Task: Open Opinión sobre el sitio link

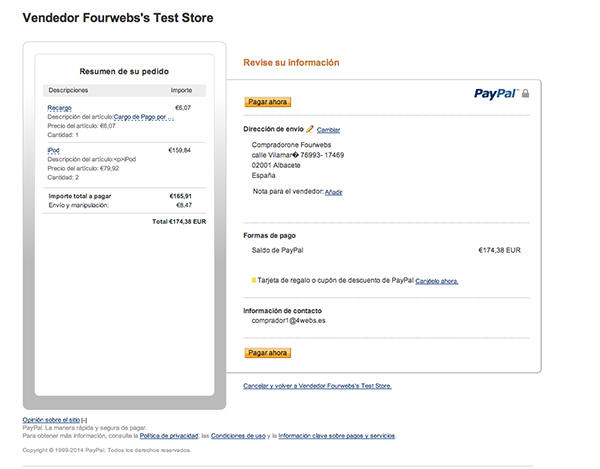Action: 51,420
